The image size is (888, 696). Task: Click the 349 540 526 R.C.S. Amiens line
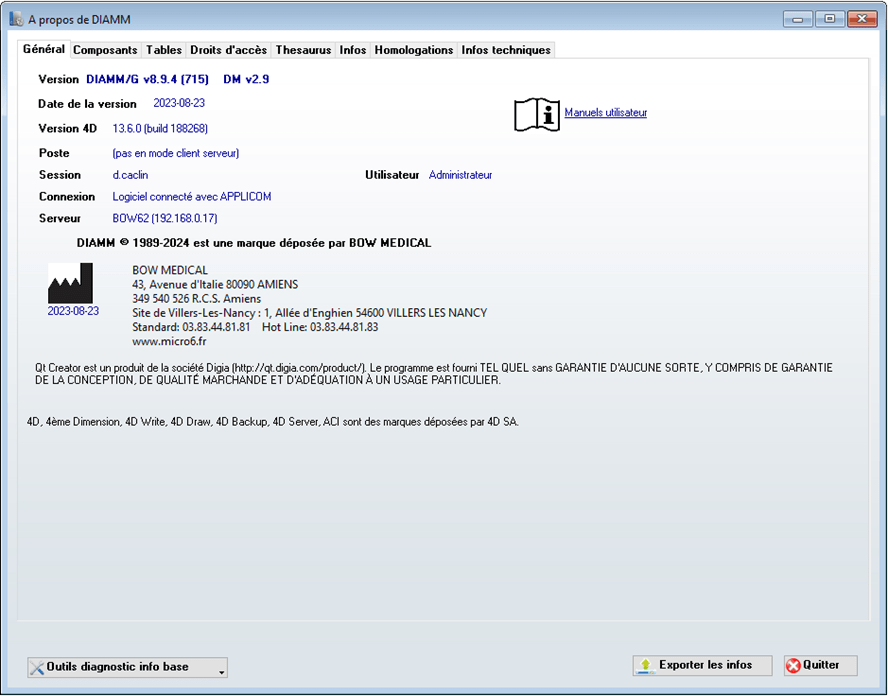197,298
